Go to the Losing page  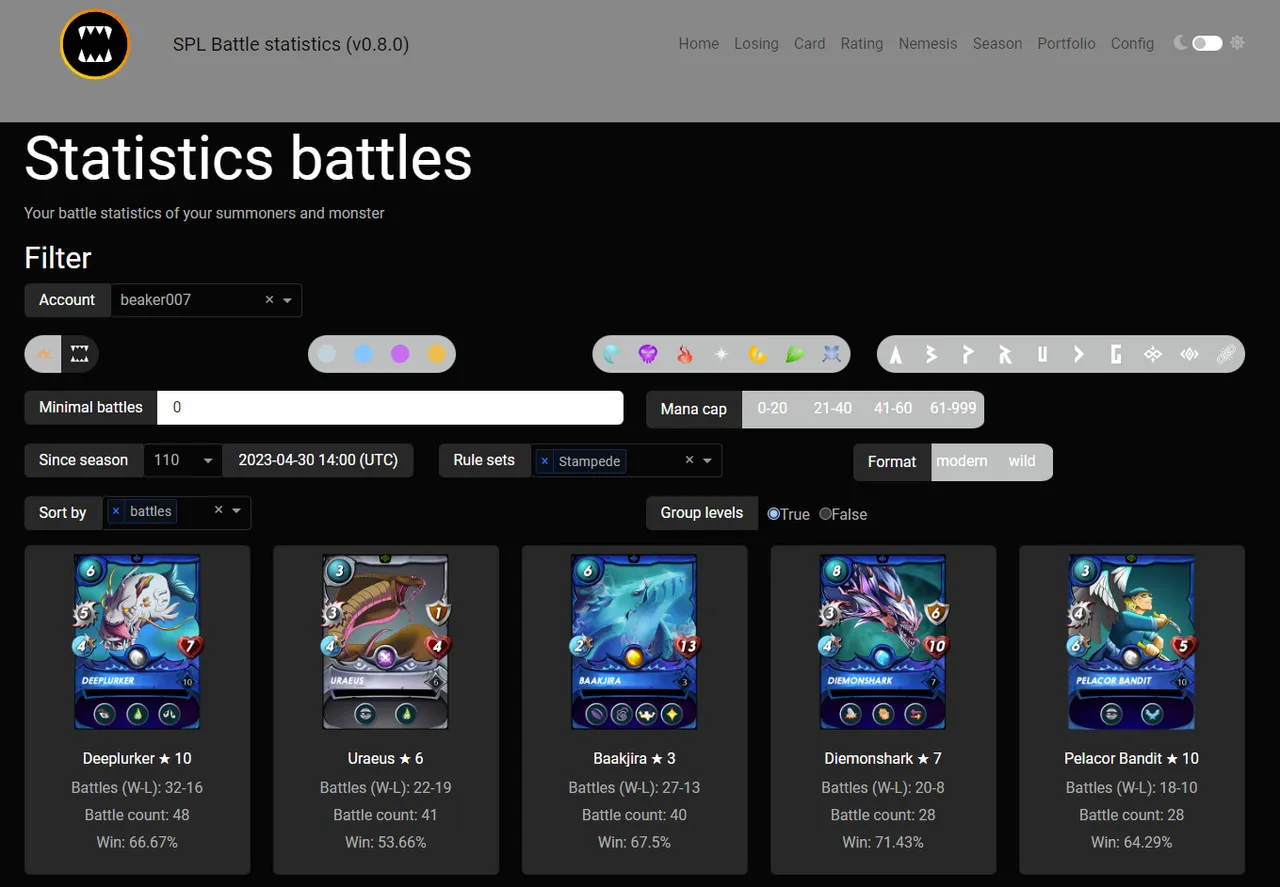pos(756,43)
